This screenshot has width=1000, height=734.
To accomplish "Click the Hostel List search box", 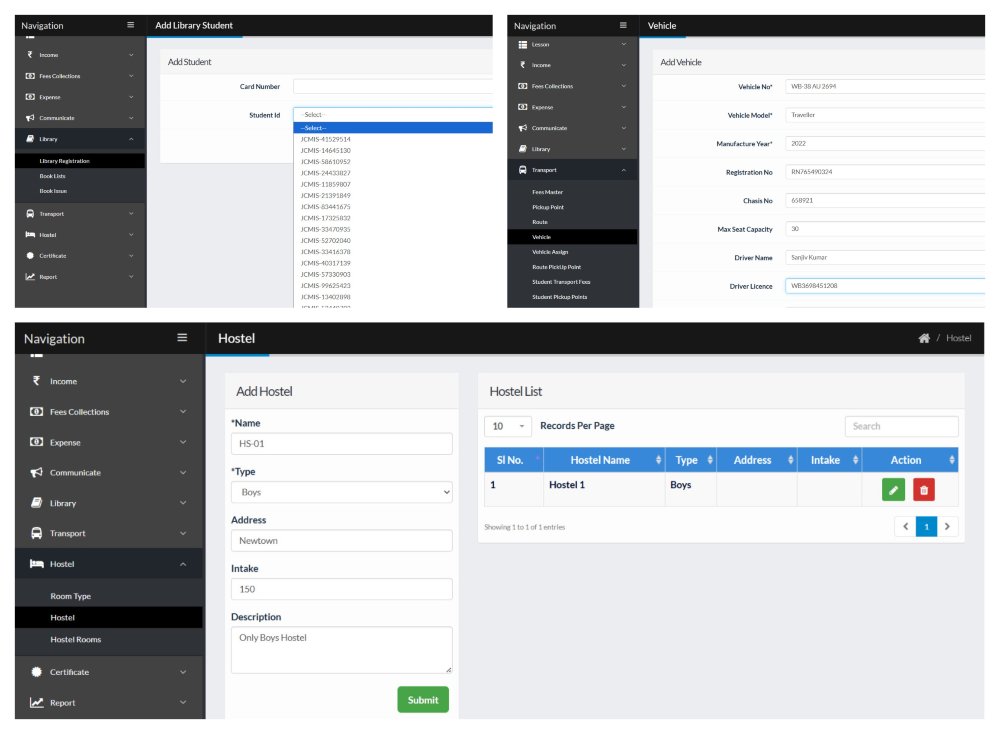I will pos(901,426).
